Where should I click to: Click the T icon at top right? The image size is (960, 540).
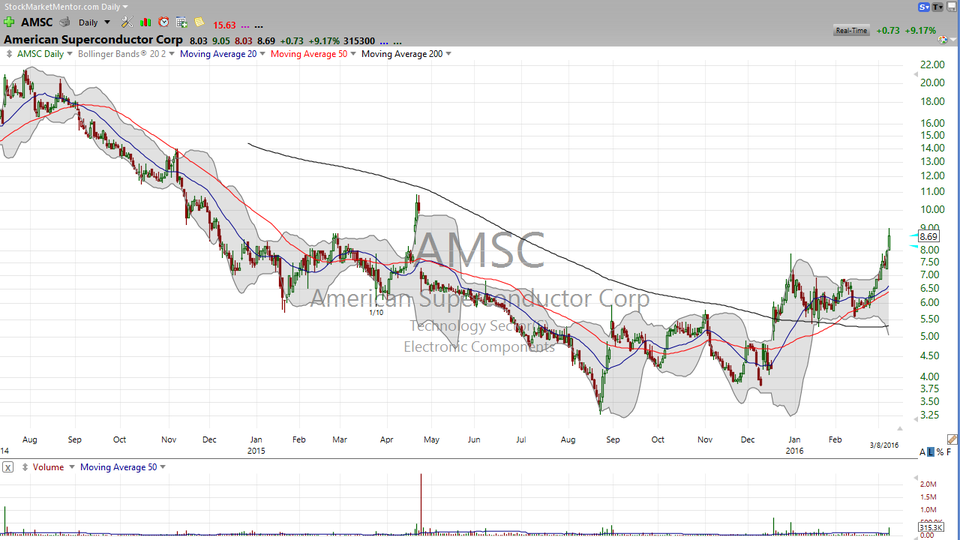pyautogui.click(x=938, y=7)
